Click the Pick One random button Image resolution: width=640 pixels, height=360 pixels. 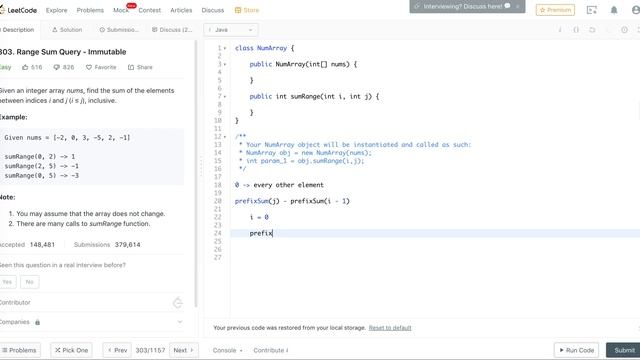71,350
